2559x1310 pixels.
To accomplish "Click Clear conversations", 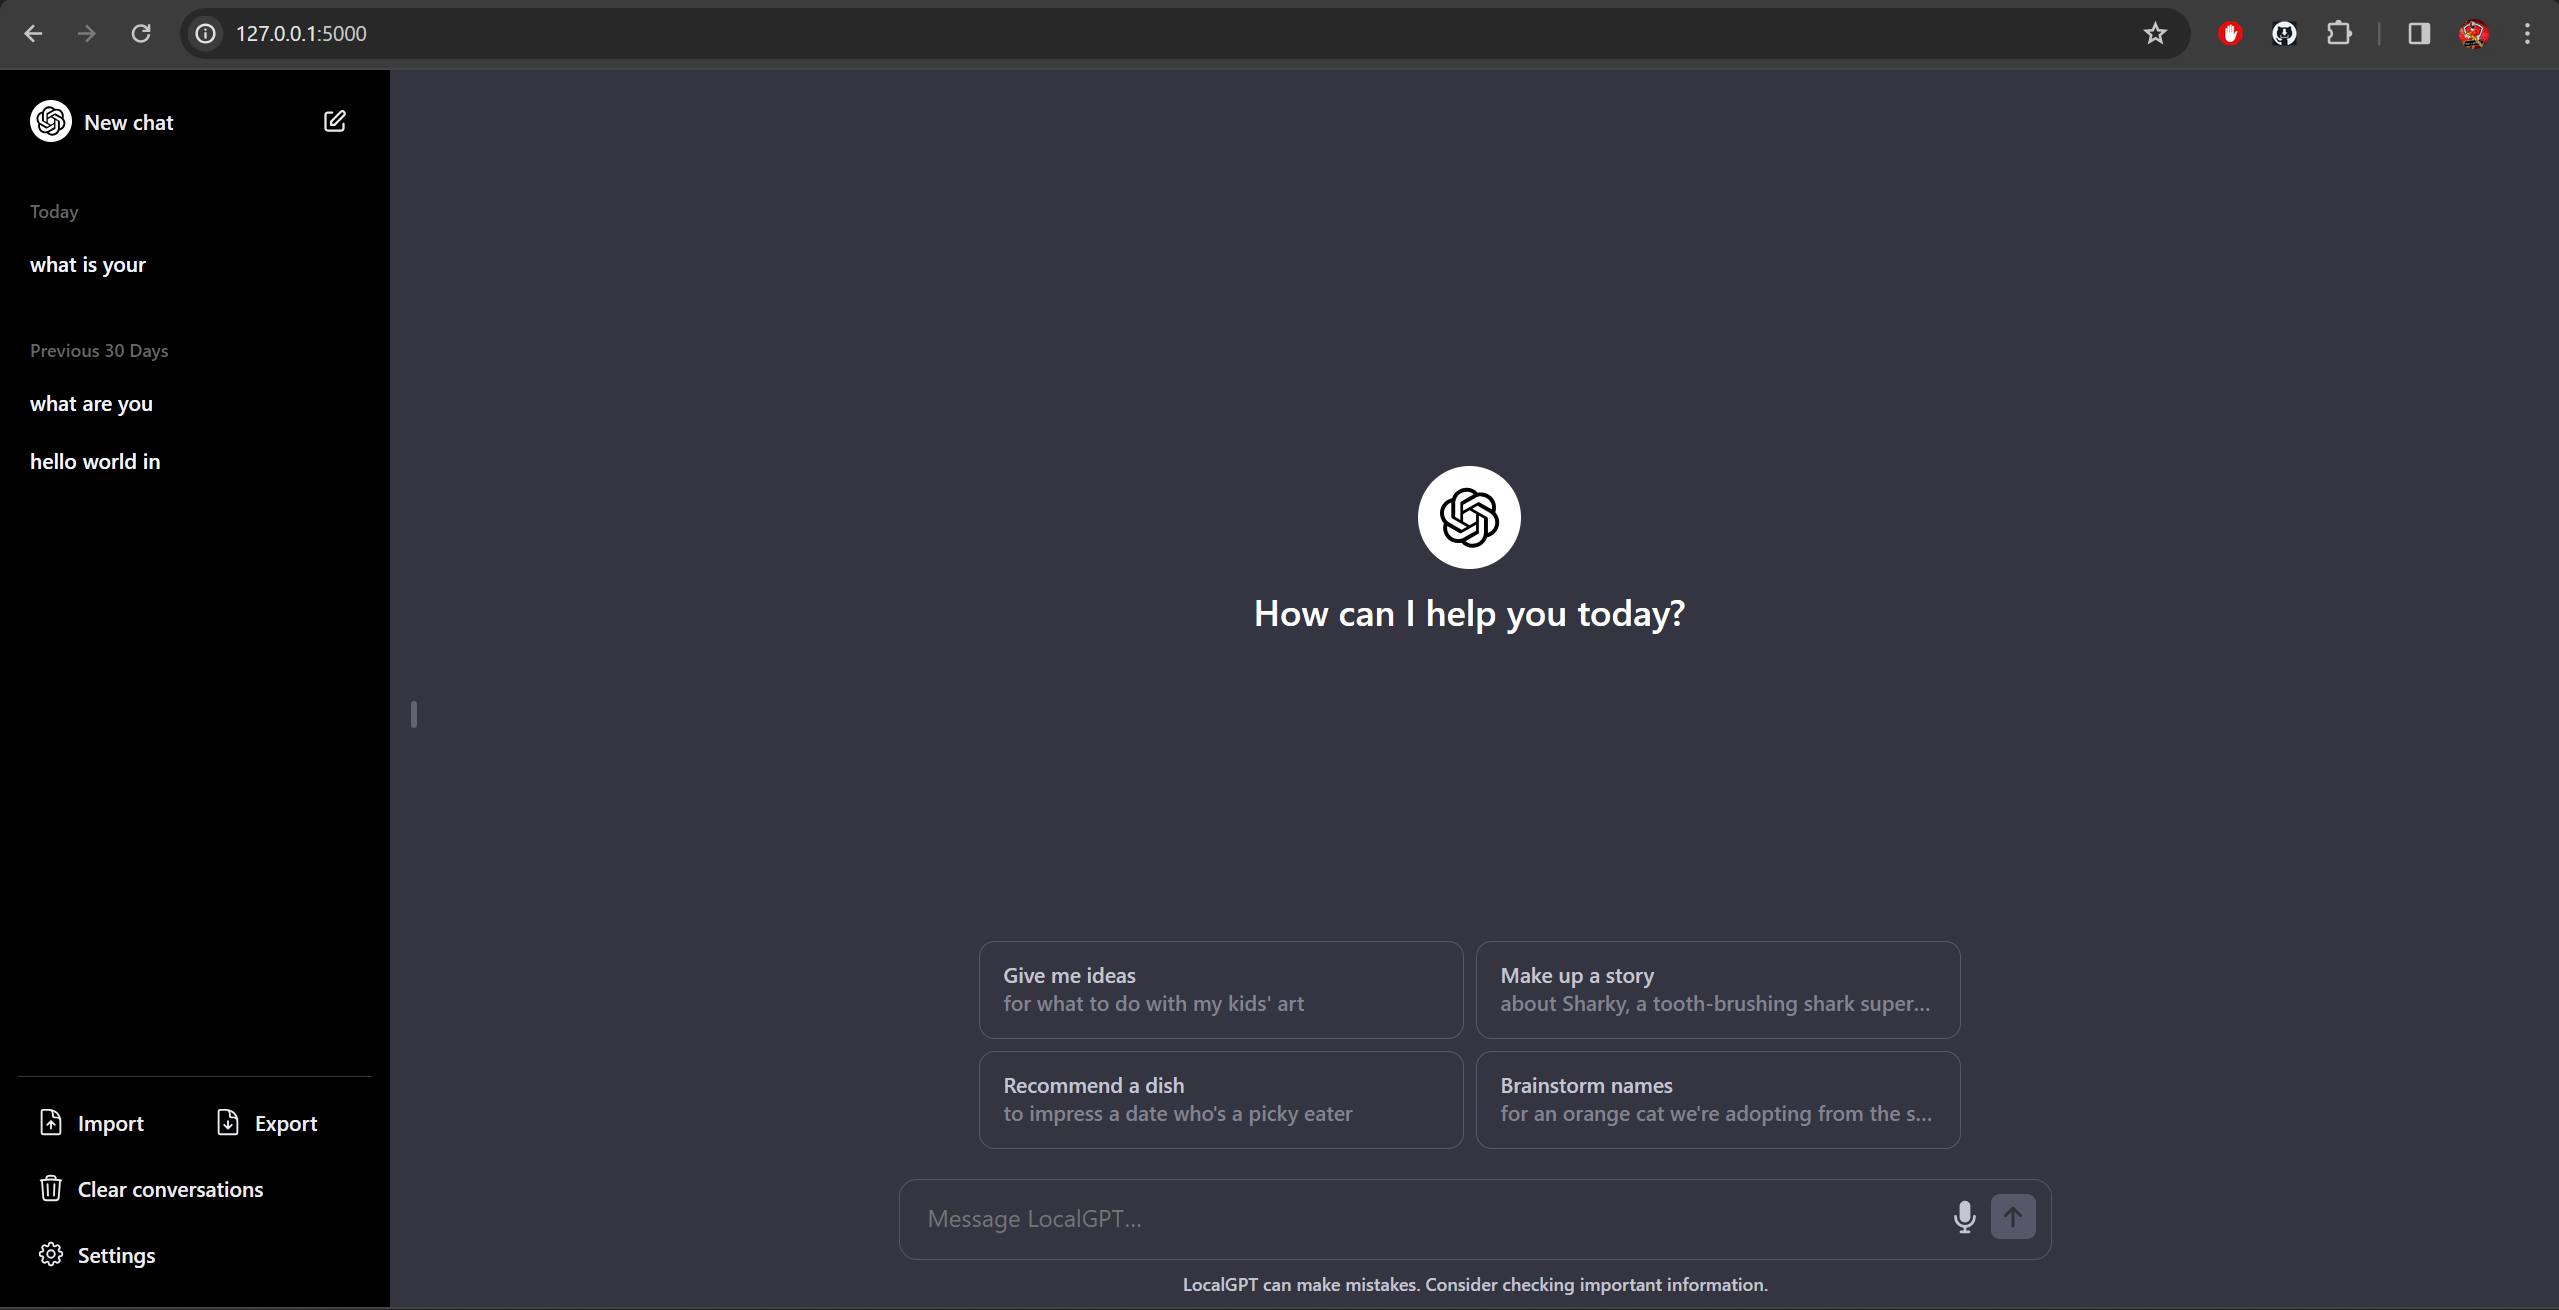I will (x=151, y=1189).
